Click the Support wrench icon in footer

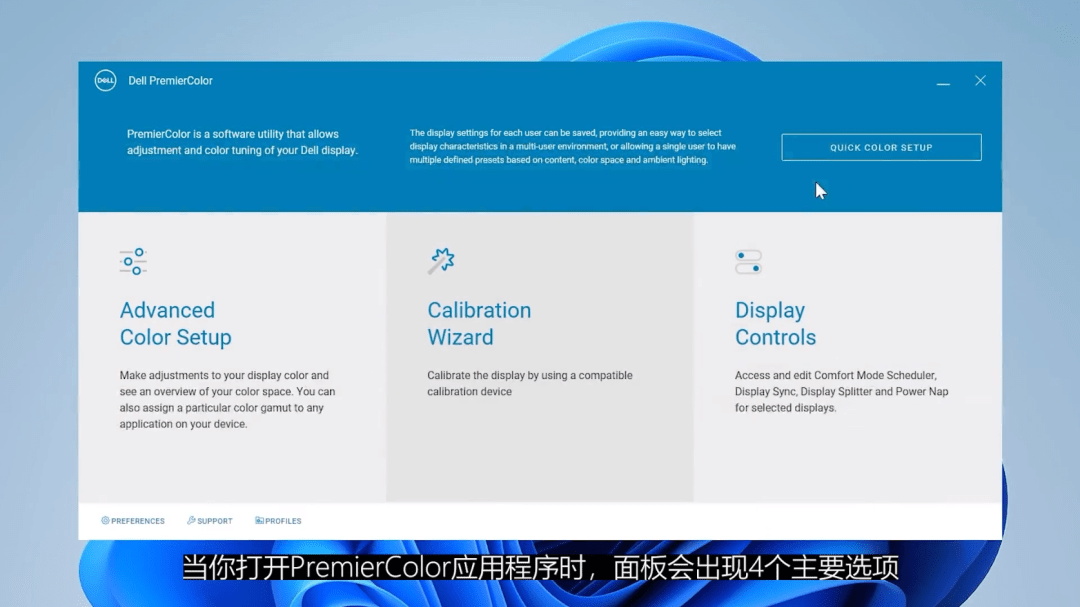[x=189, y=520]
